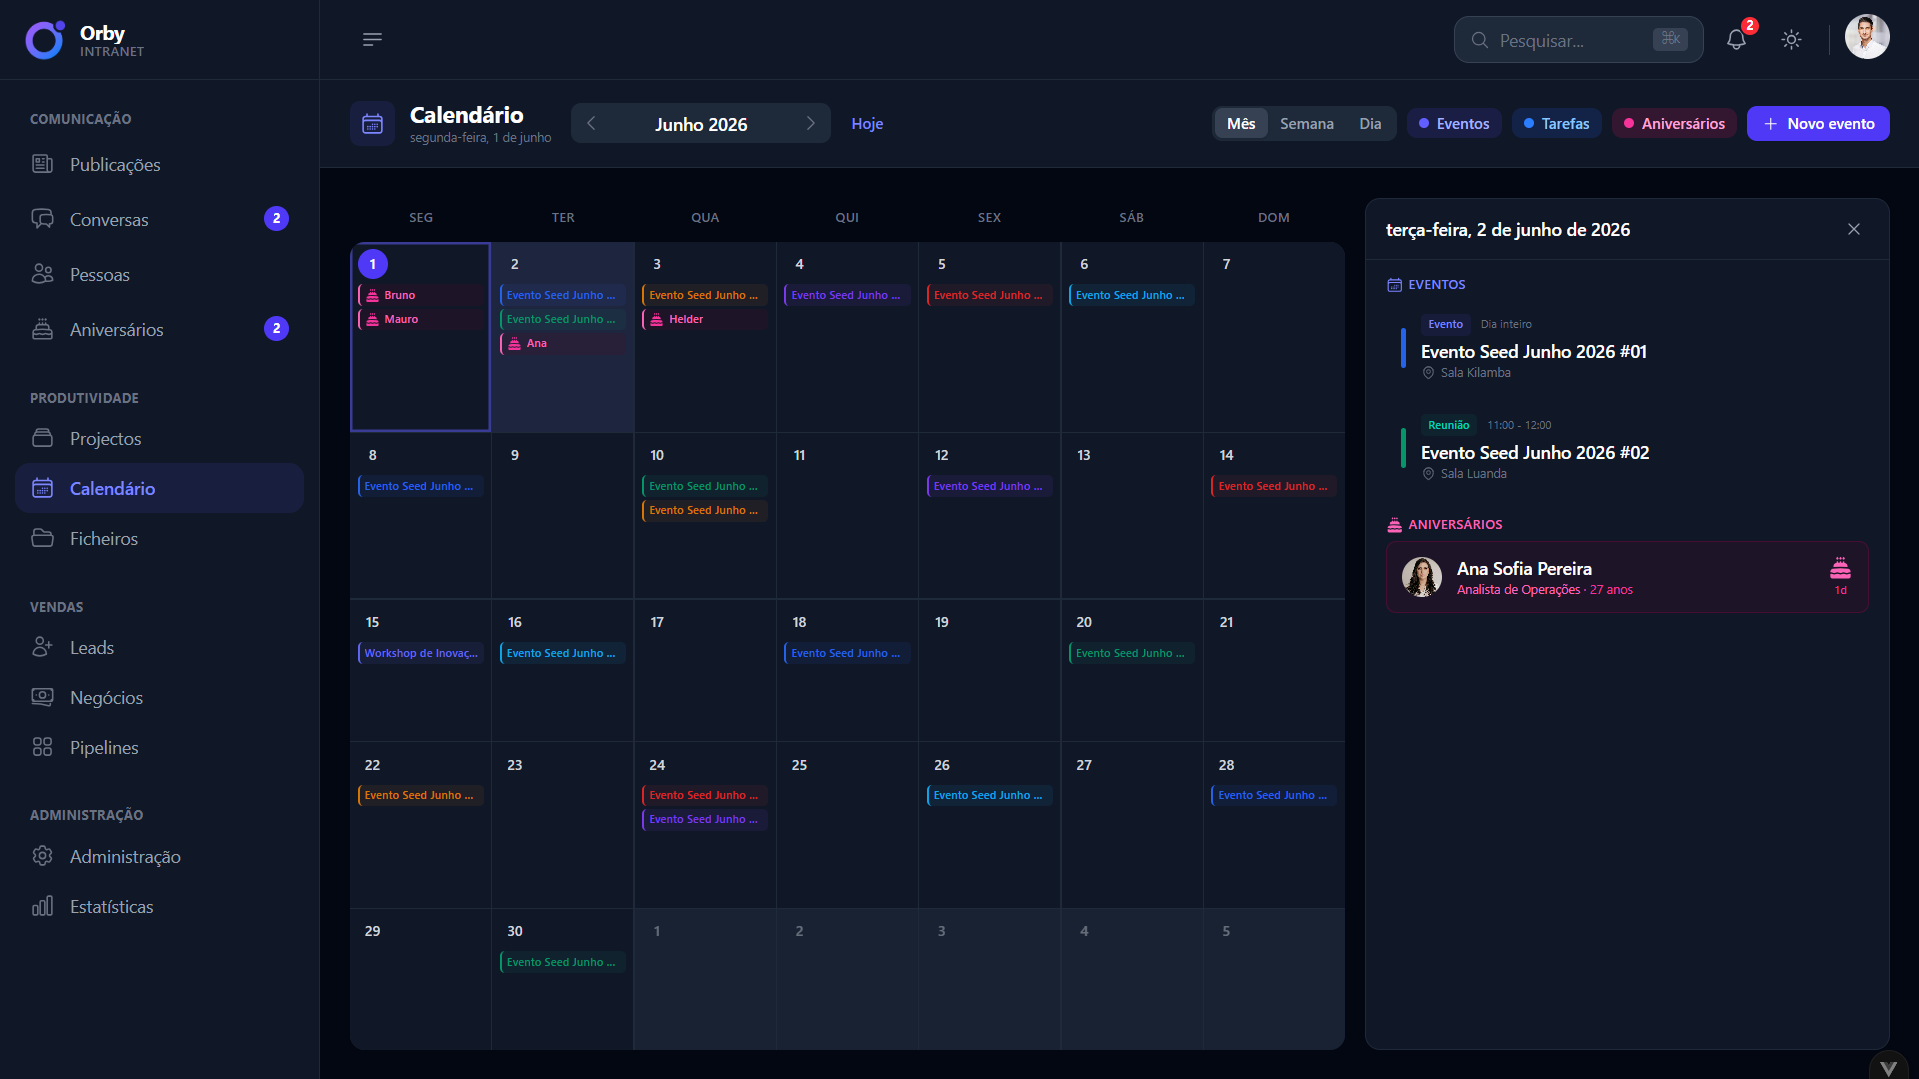The width and height of the screenshot is (1919, 1079).
Task: Click the calendar icon beside EVENTOS heading
Action: click(x=1394, y=285)
